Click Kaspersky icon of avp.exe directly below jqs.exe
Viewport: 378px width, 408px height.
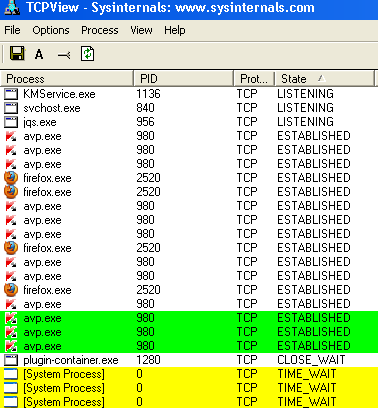coord(11,136)
